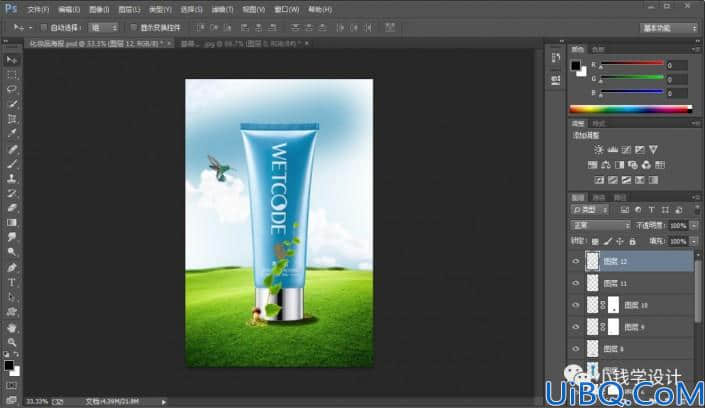
Task: Select the Zoom tool
Action: coord(12,342)
